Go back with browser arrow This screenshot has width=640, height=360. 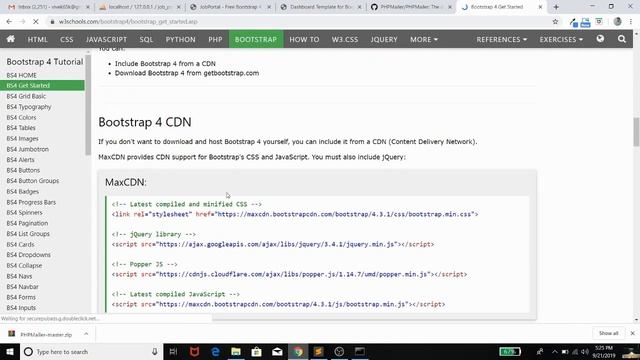coord(9,22)
